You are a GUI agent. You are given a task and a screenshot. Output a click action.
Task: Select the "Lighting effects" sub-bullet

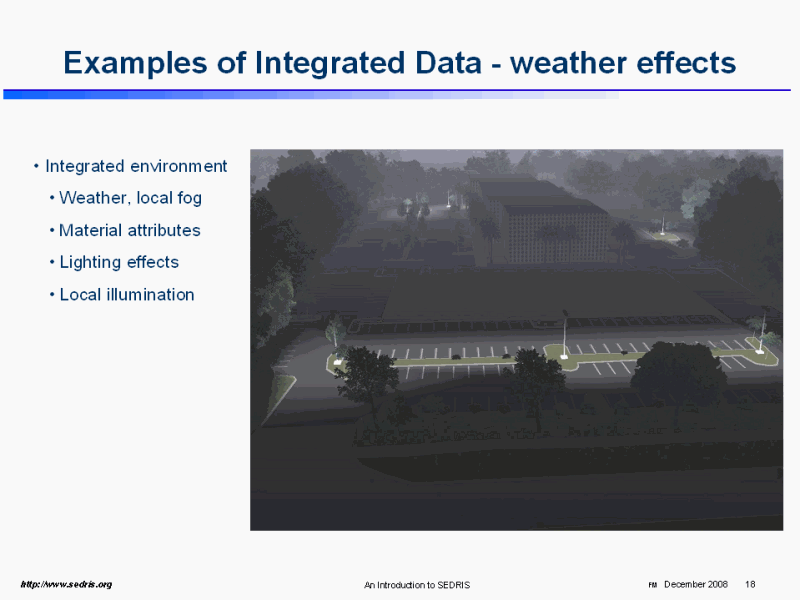point(119,262)
